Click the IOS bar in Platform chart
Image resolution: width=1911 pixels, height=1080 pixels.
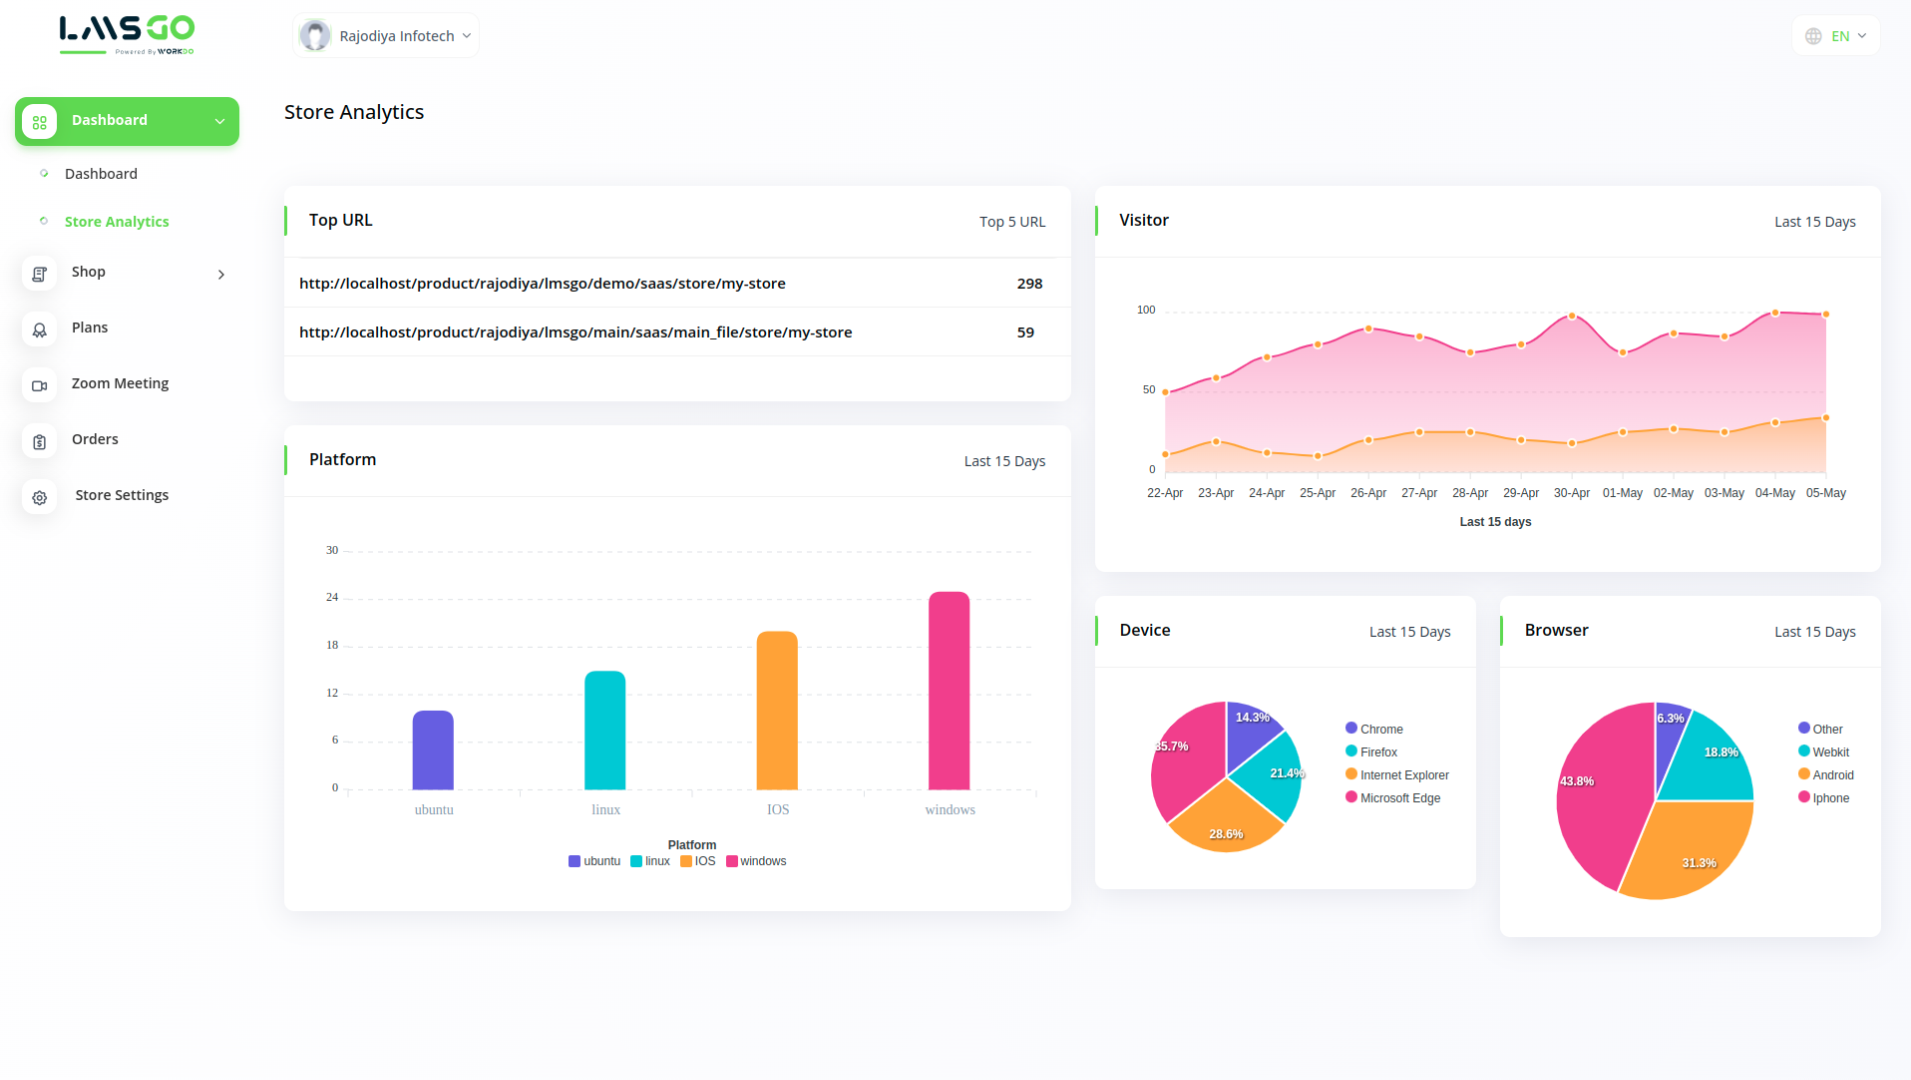tap(777, 710)
